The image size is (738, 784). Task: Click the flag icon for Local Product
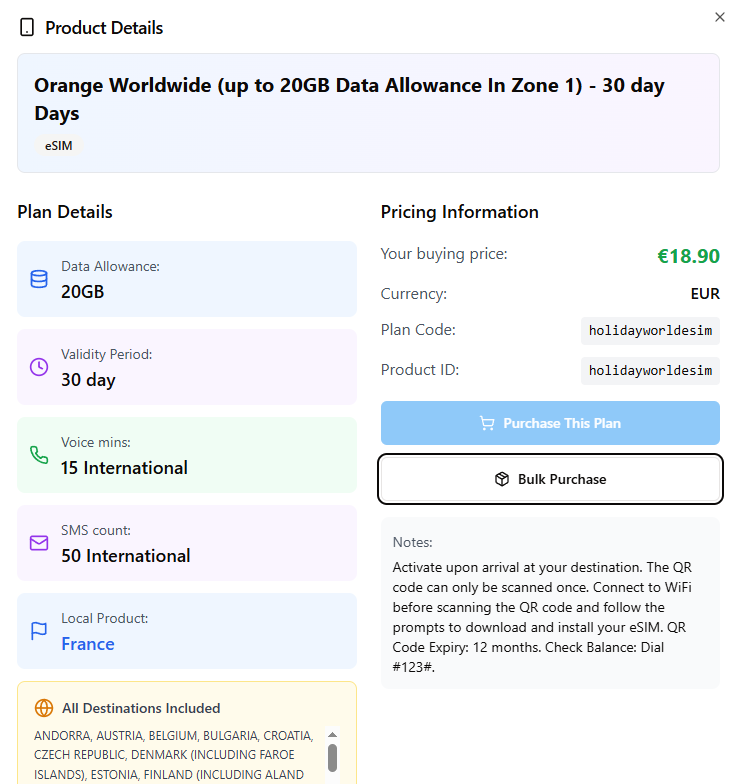click(39, 631)
